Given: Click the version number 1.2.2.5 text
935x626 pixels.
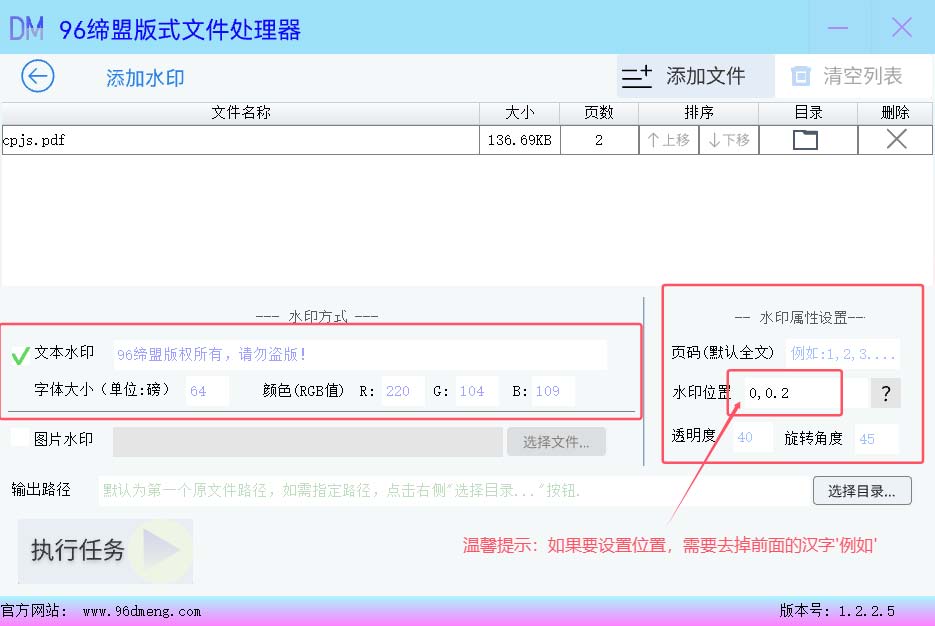Looking at the screenshot, I should [x=866, y=611].
